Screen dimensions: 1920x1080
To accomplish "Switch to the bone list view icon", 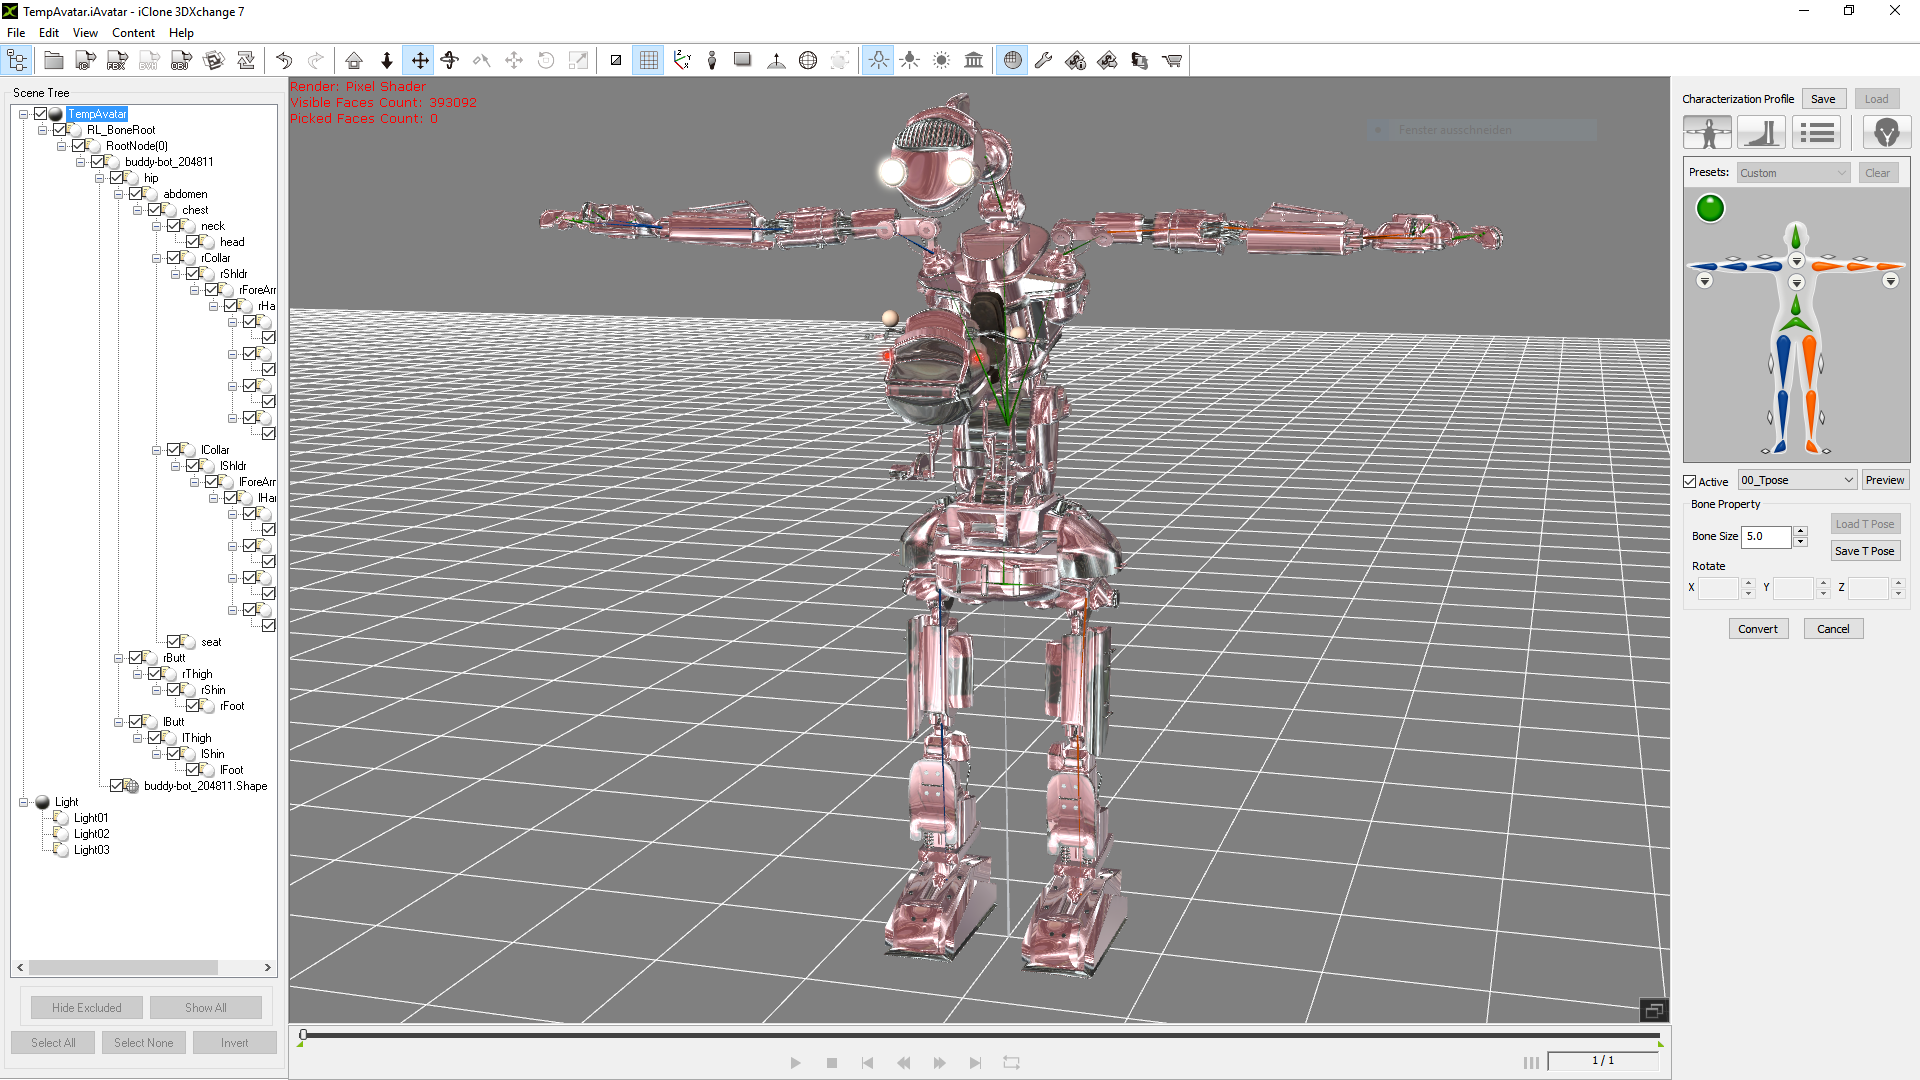I will pos(1817,132).
